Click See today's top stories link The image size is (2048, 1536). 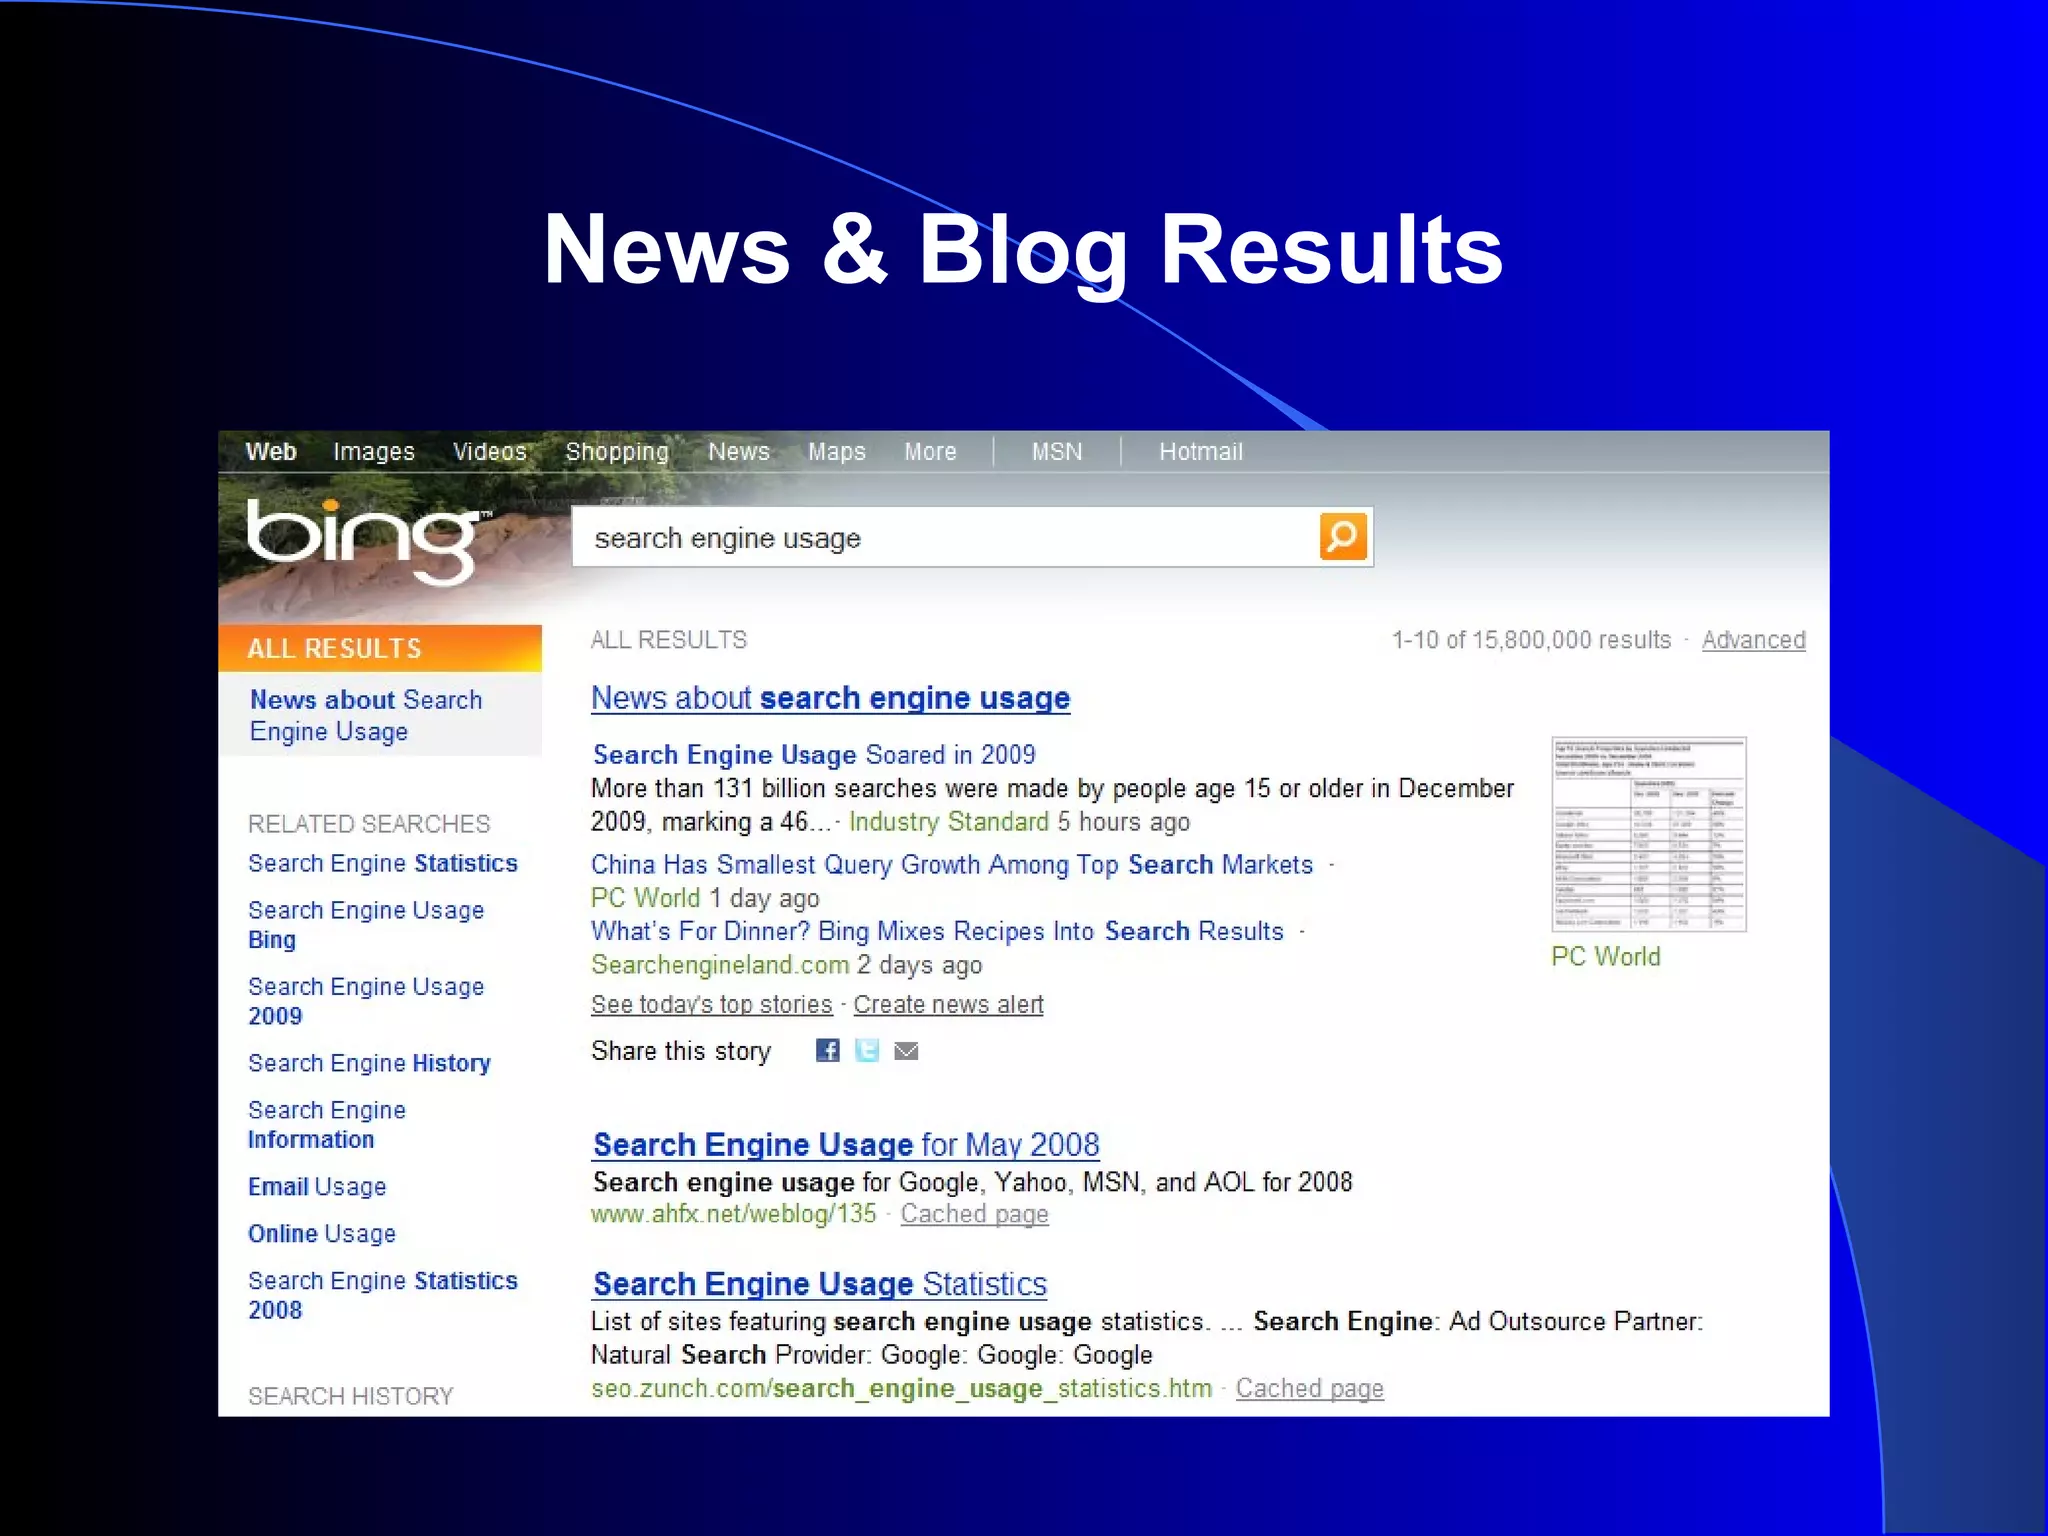coord(711,1004)
